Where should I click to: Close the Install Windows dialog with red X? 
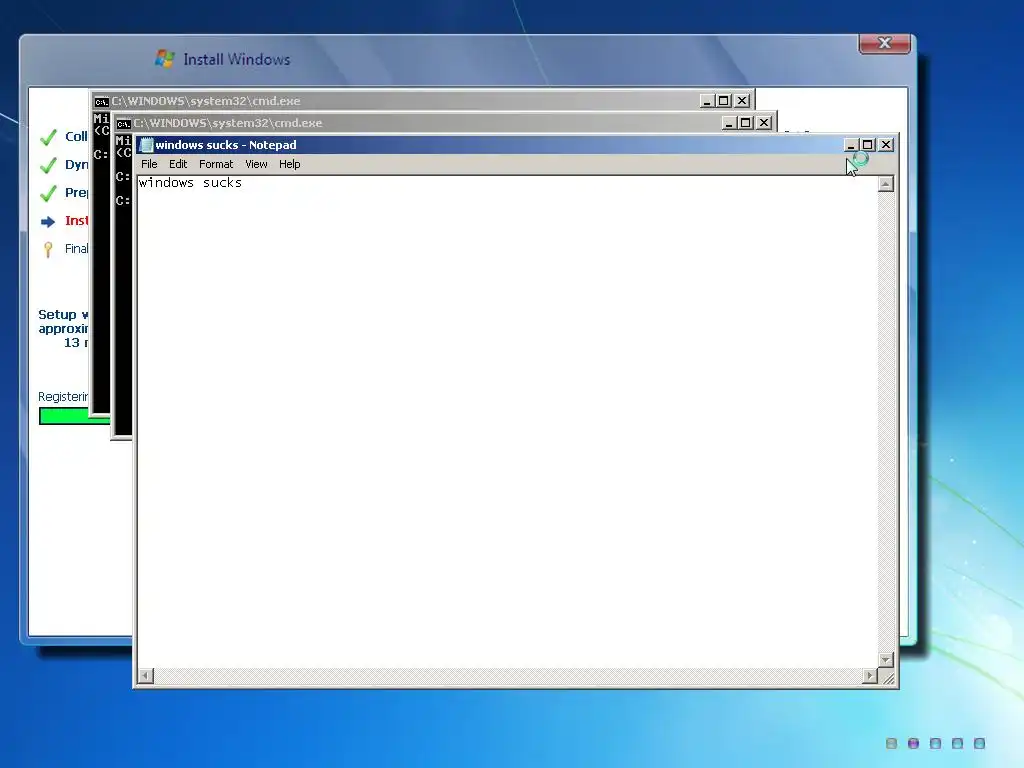pos(884,43)
